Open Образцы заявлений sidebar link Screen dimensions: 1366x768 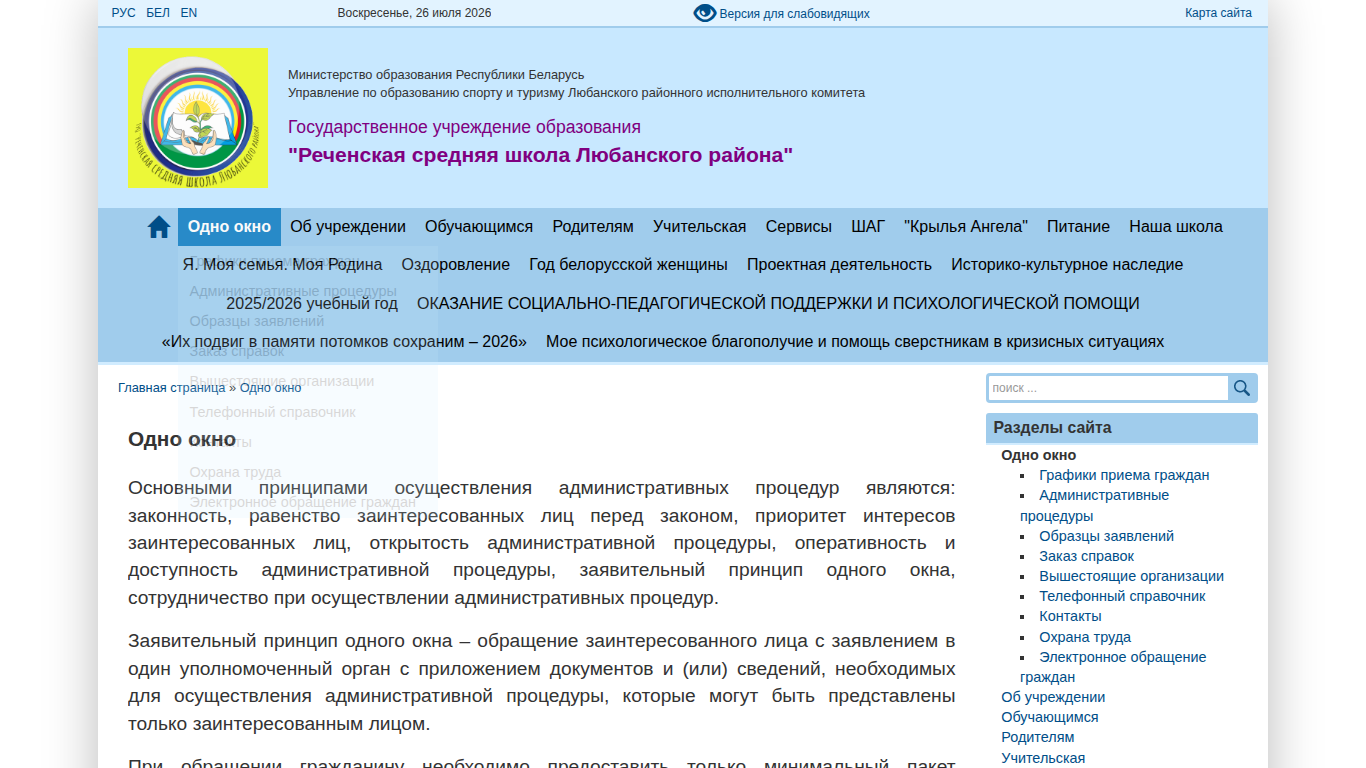1106,536
